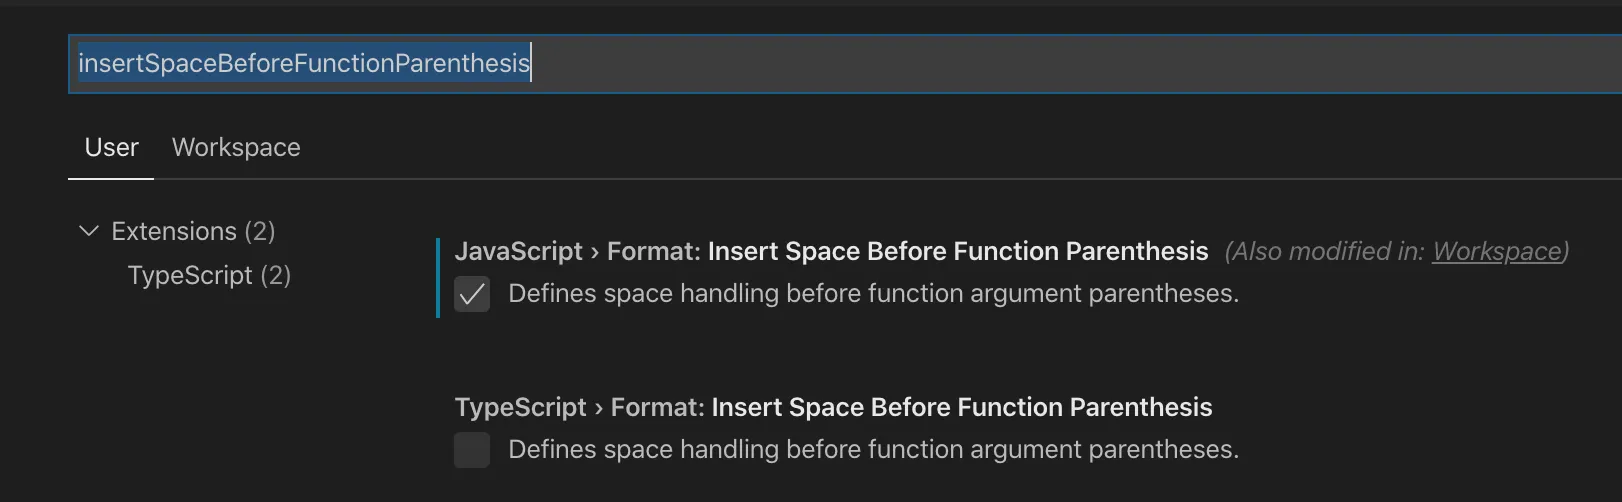Image resolution: width=1622 pixels, height=502 pixels.
Task: Select the Extensions (2) tree label
Action: [193, 231]
